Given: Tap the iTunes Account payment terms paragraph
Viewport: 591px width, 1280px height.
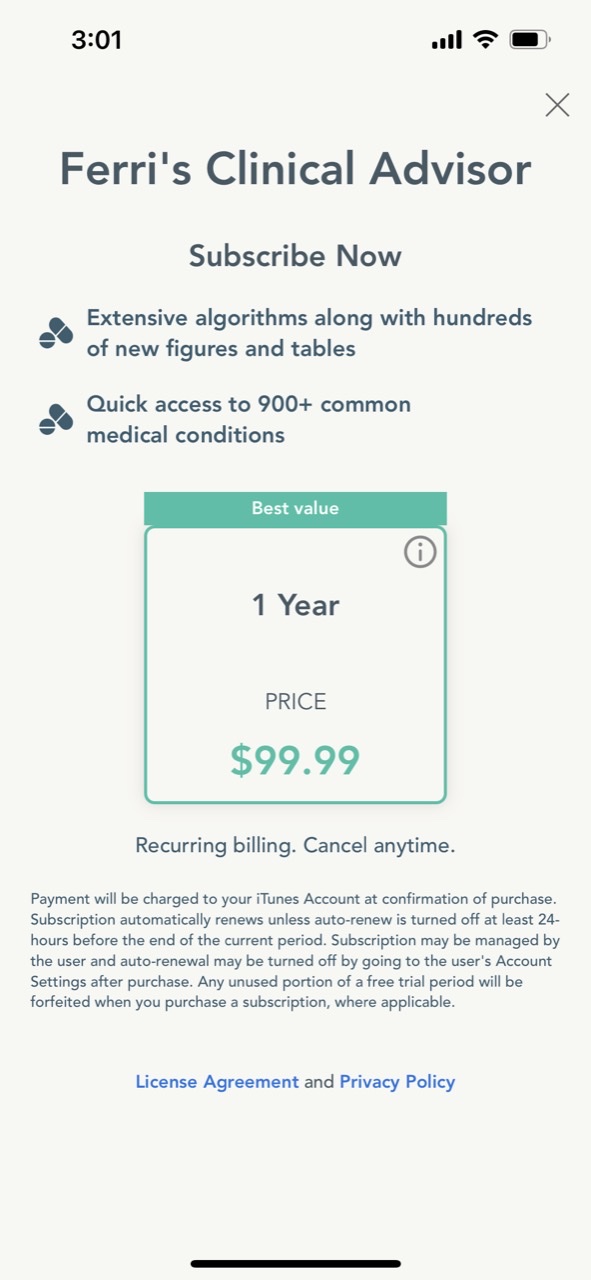Looking at the screenshot, I should (x=295, y=951).
